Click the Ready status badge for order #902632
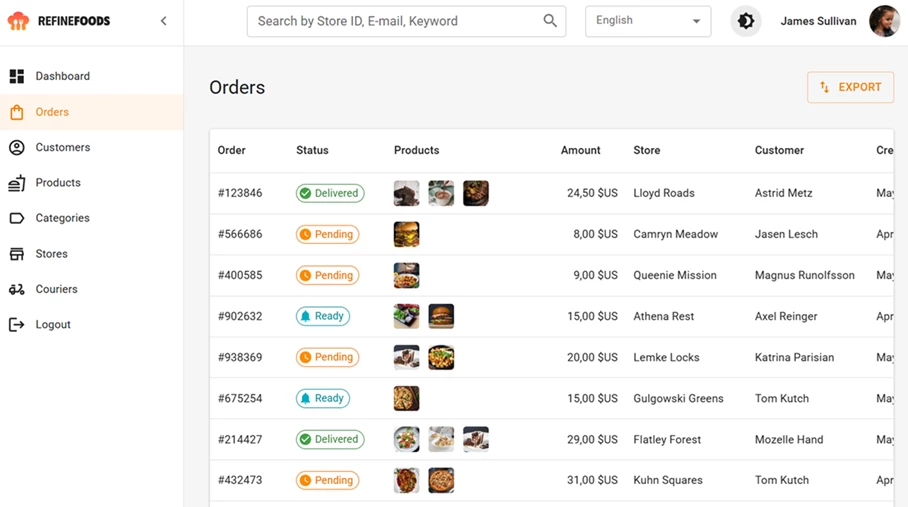 [x=322, y=316]
